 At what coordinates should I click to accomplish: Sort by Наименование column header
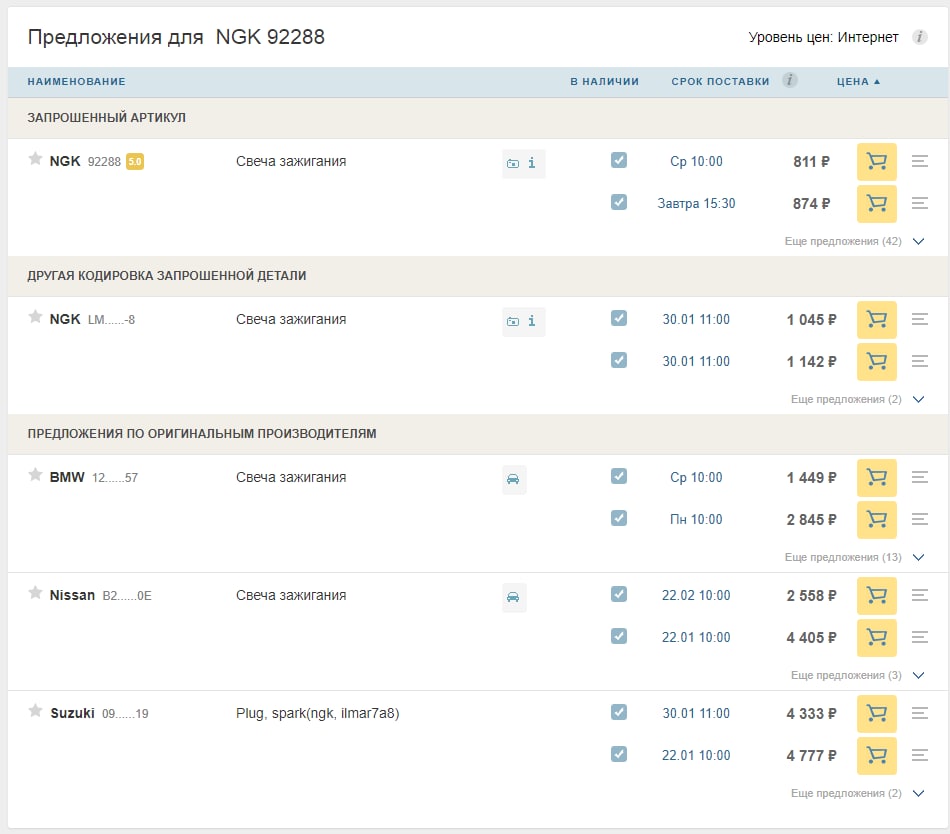tap(76, 82)
